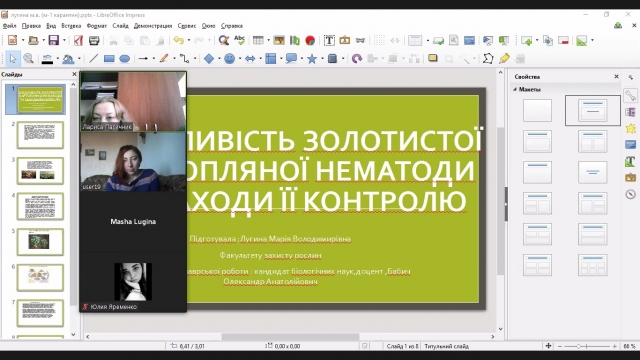Open Find and Replace icon
Image resolution: width=640 pixels, height=360 pixels.
[223, 40]
